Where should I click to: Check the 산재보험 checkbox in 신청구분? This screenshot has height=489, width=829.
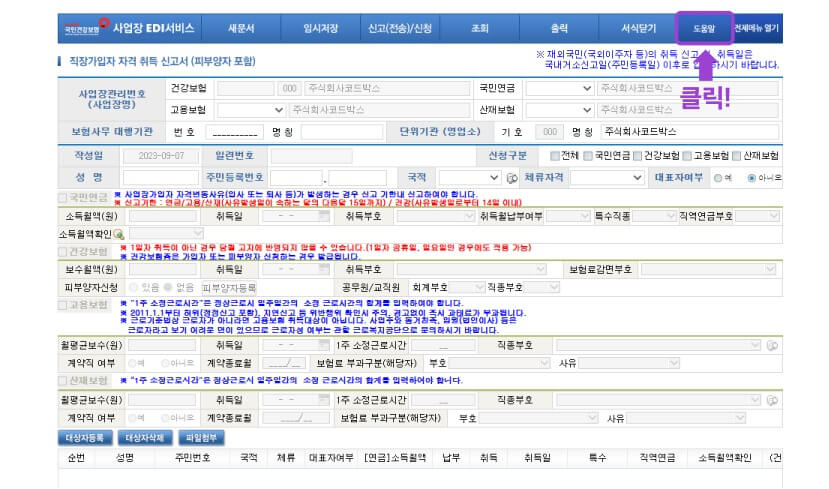[x=738, y=156]
